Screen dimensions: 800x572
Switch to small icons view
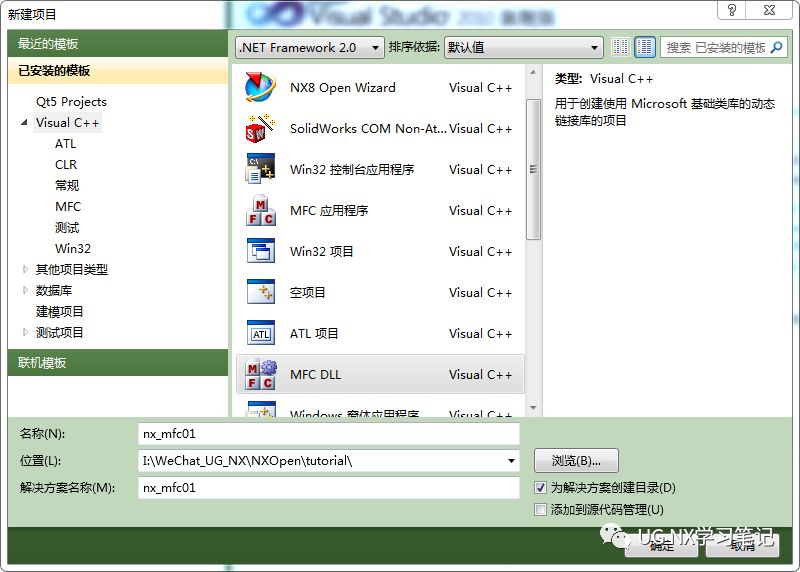pos(620,47)
